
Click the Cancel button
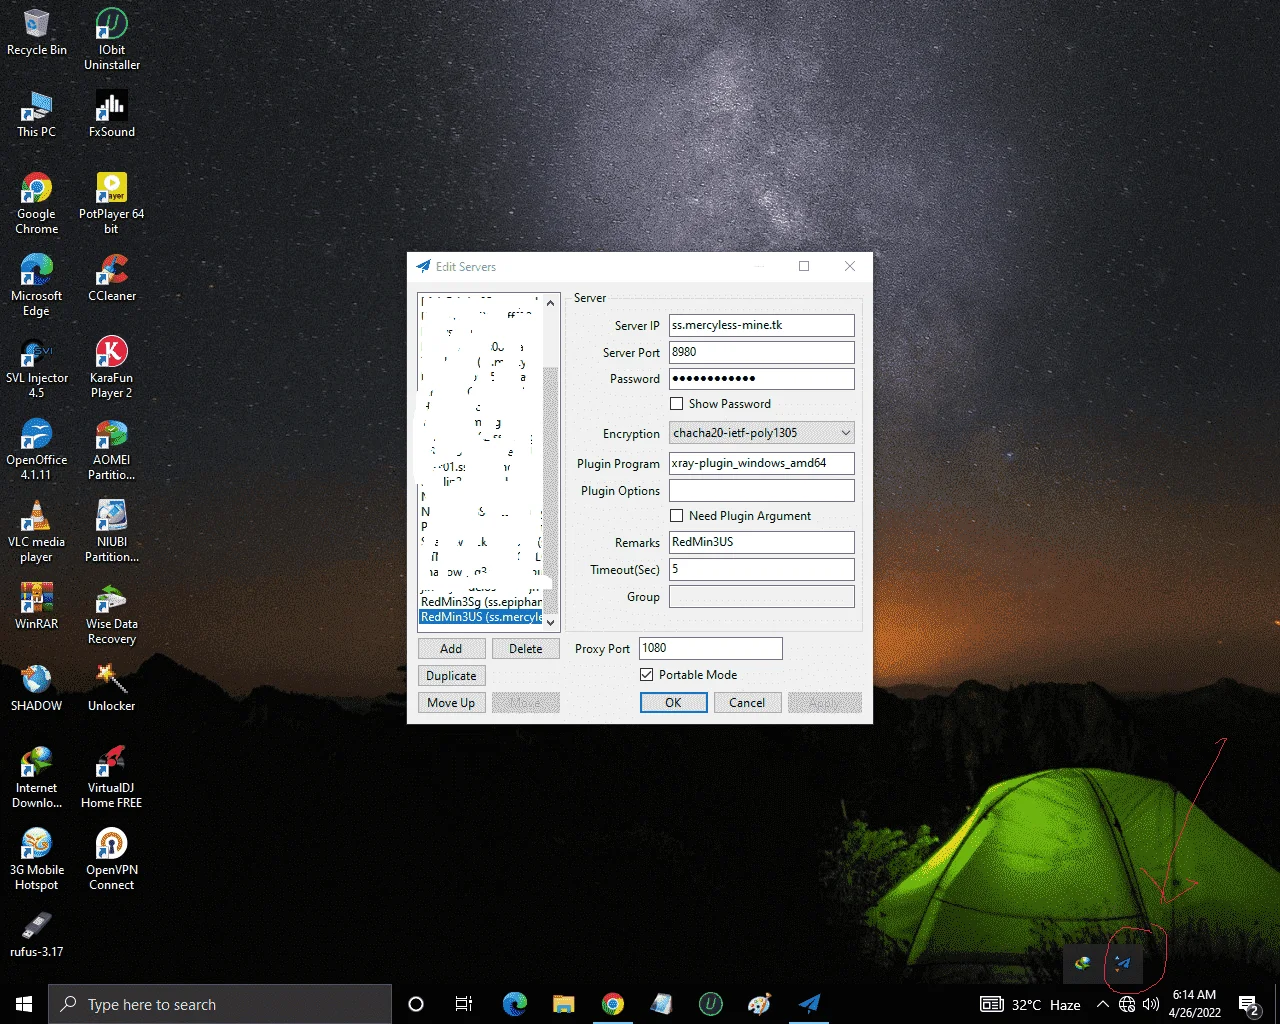click(747, 703)
